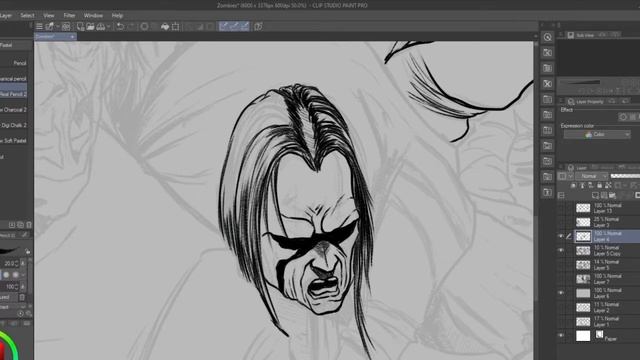Open Clip Studio support icon right of snap toggles
The width and height of the screenshot is (640, 360).
(258, 27)
